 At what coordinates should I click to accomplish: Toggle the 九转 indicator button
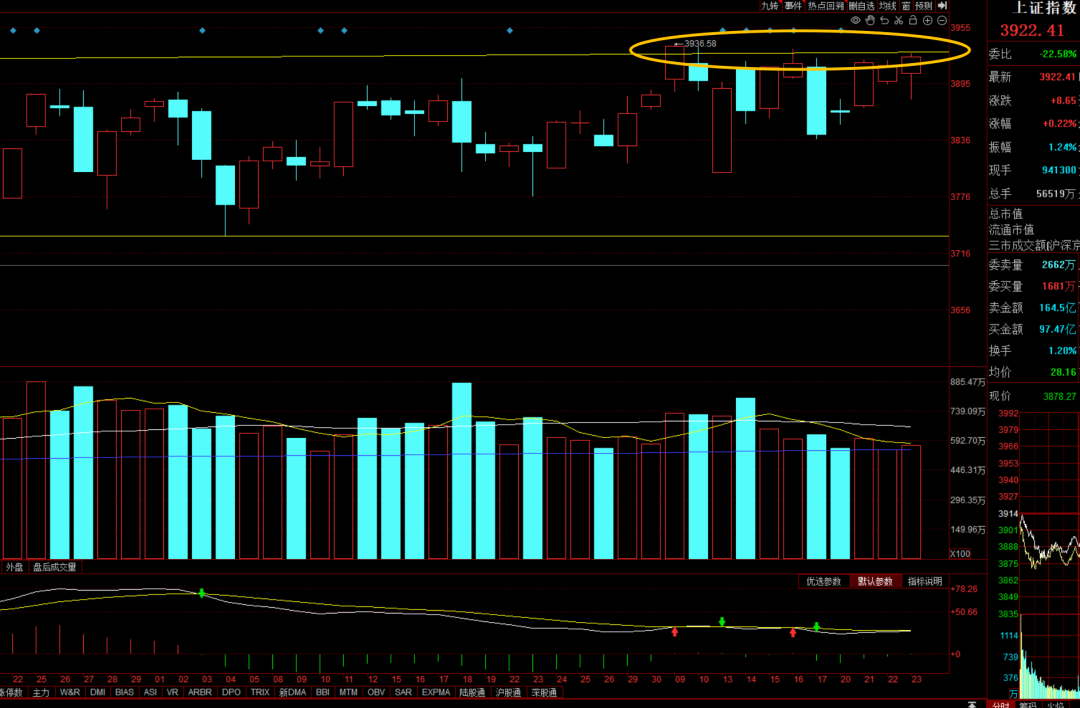click(769, 6)
